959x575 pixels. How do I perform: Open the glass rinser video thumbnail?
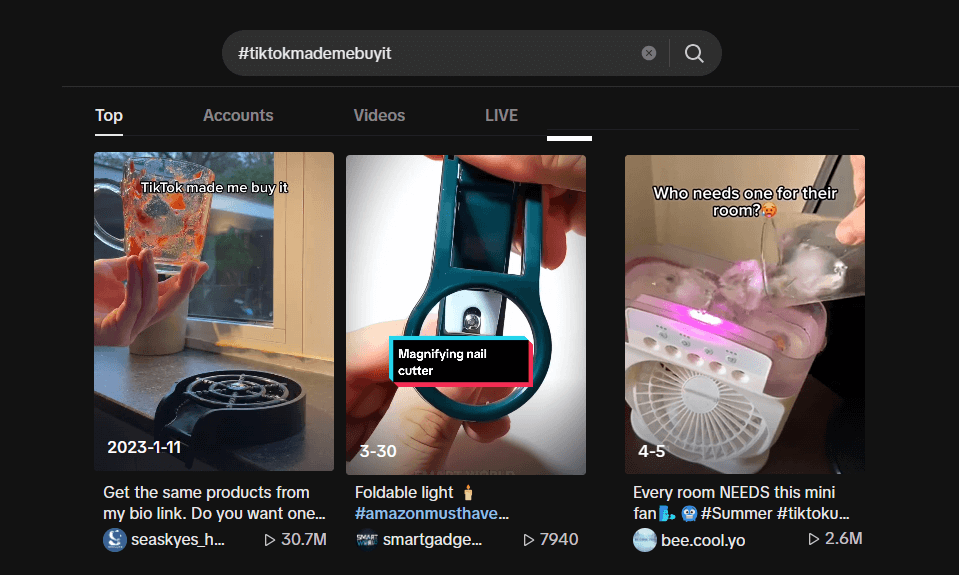pos(213,311)
